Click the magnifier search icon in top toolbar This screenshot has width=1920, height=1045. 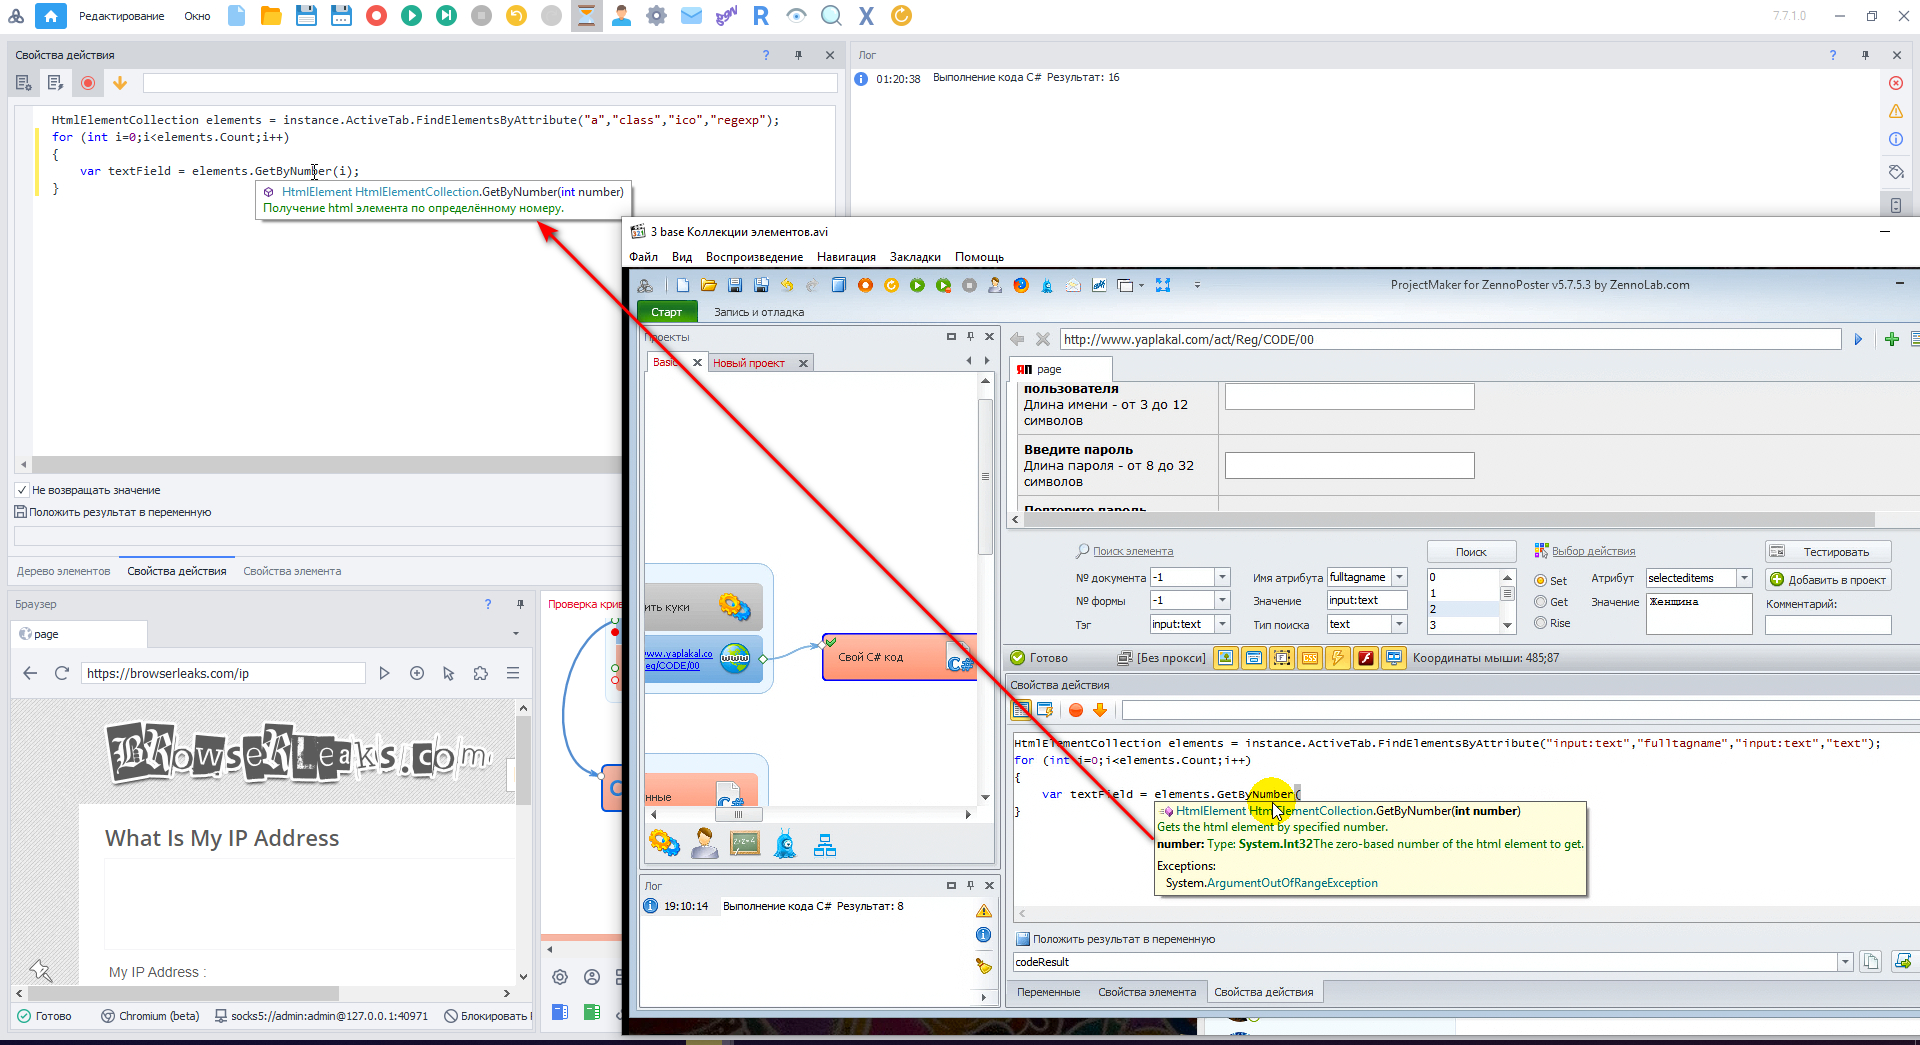tap(831, 16)
